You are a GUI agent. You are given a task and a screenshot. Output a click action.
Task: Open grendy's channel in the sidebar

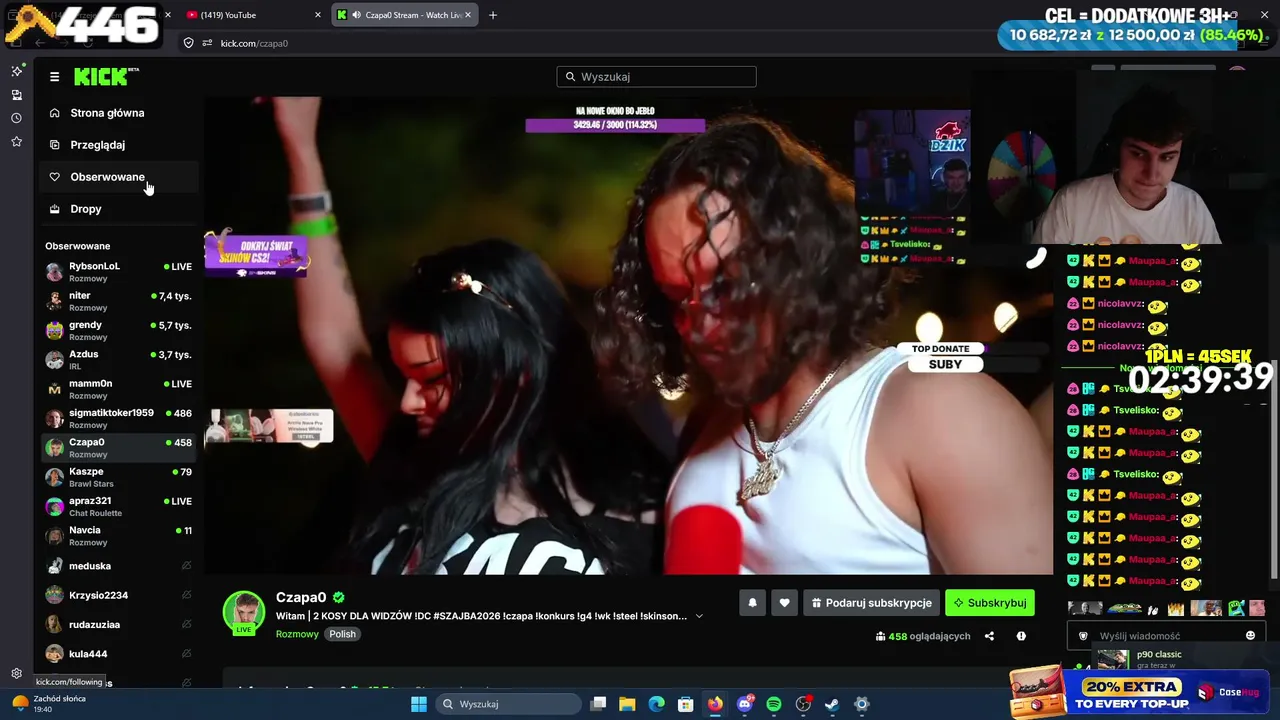click(119, 330)
